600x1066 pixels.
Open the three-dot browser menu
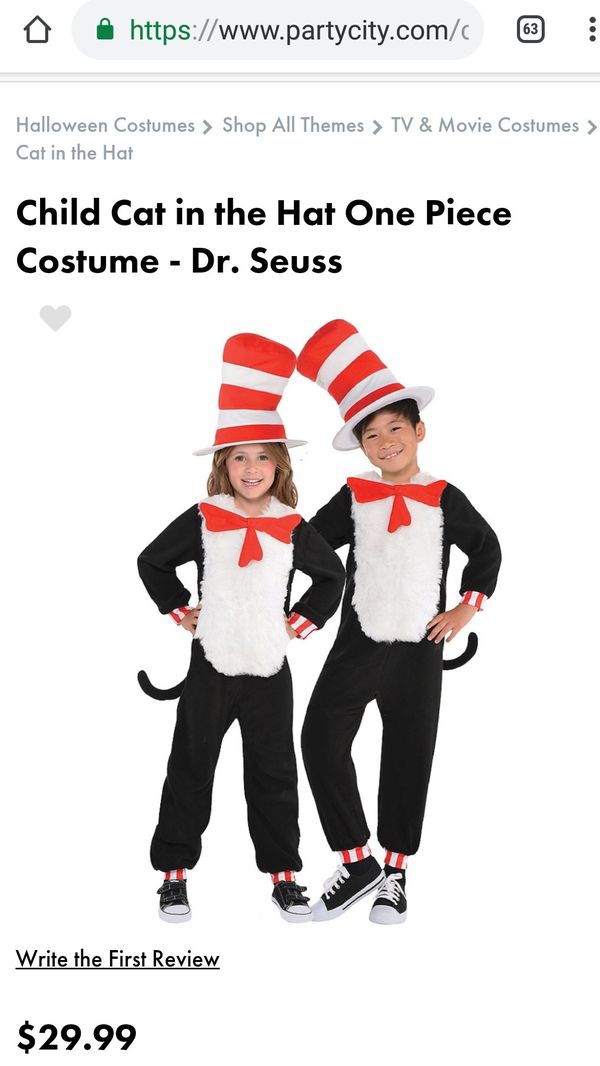click(x=593, y=30)
